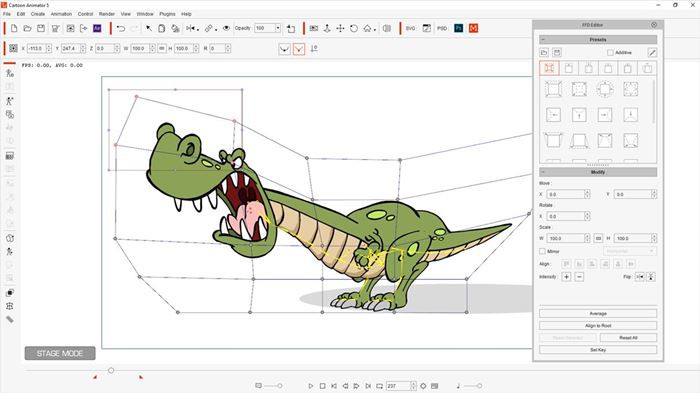Enable the Mirror checkbox
The width and height of the screenshot is (700, 393).
(x=542, y=251)
